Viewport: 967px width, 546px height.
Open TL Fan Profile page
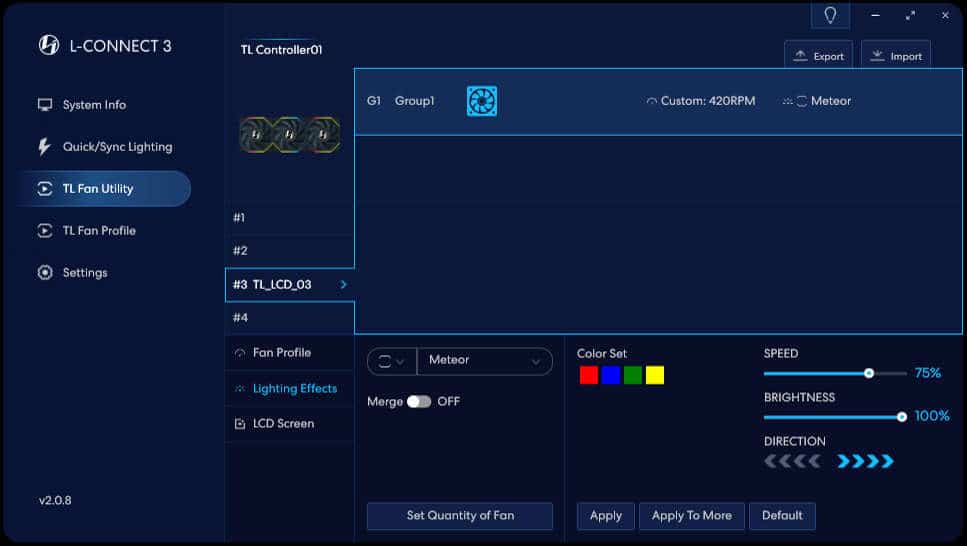click(x=99, y=231)
